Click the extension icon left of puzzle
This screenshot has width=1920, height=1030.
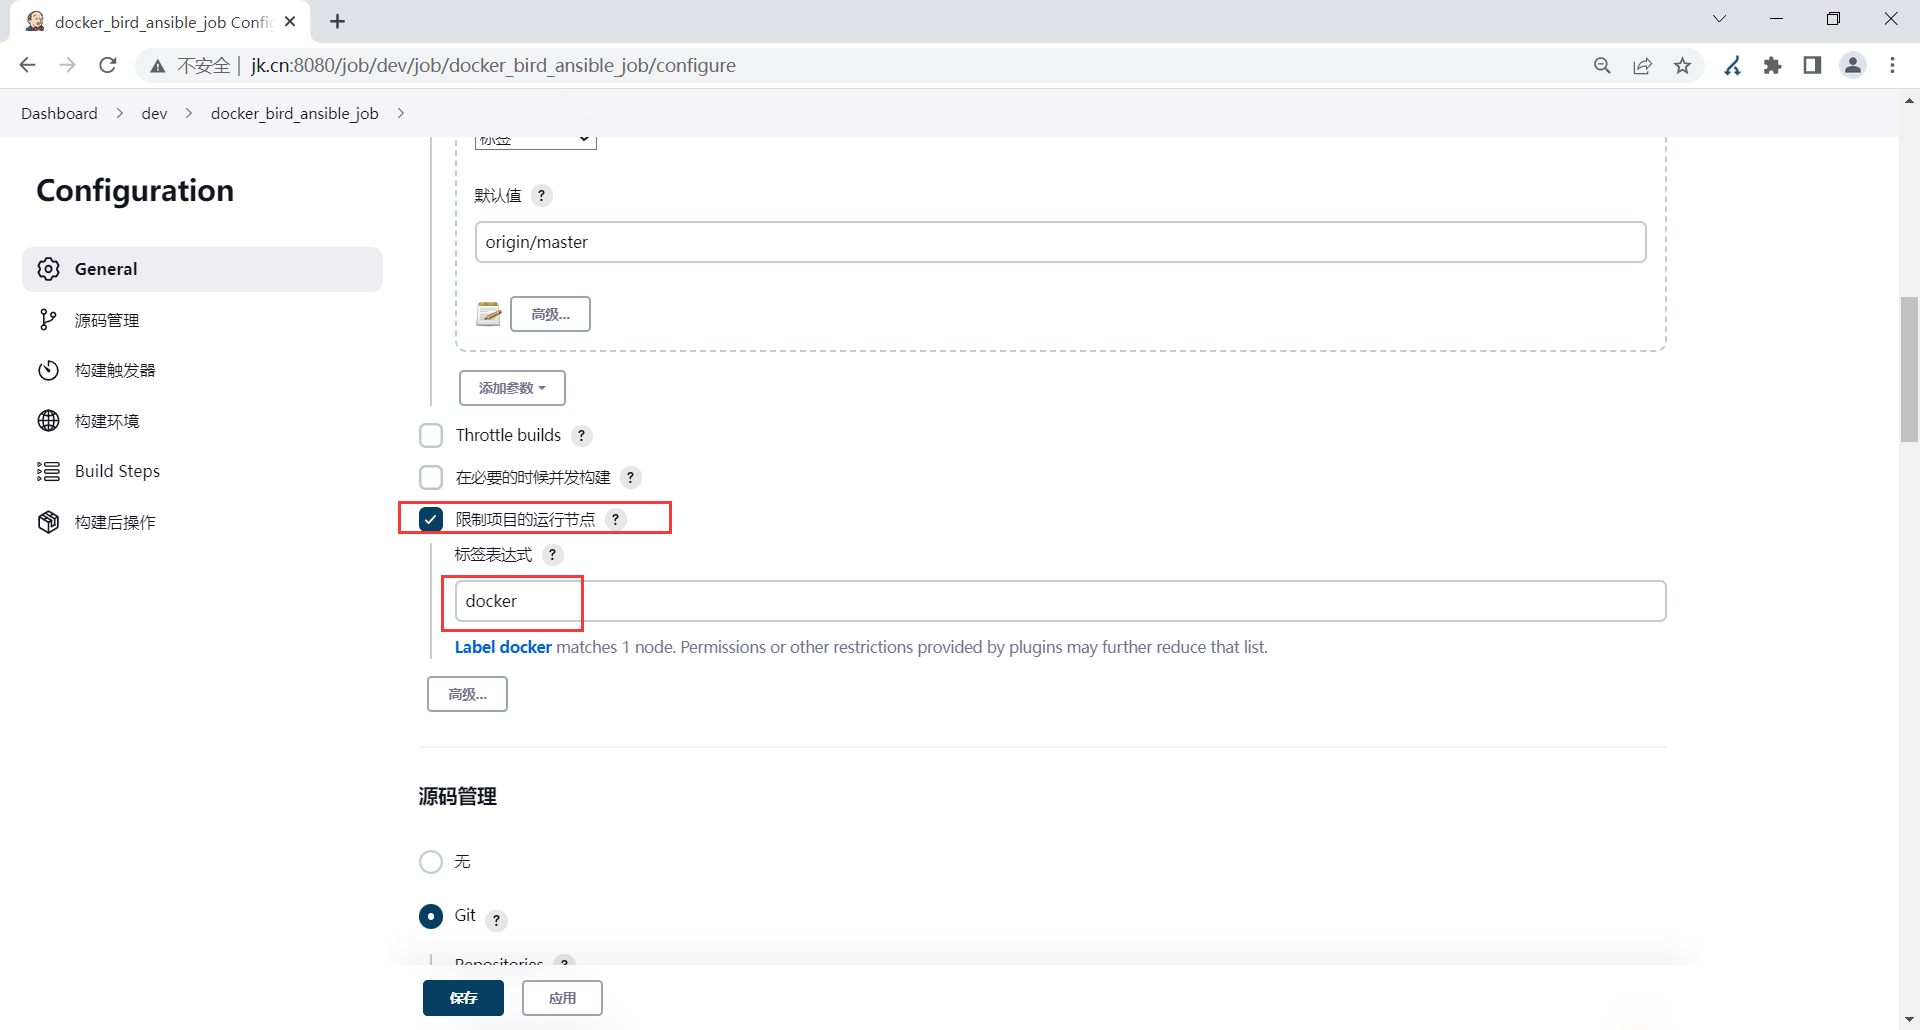click(1733, 65)
